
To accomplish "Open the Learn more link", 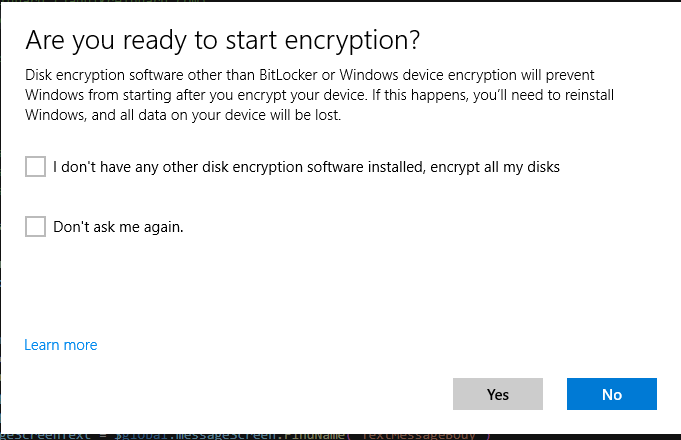I will [61, 345].
